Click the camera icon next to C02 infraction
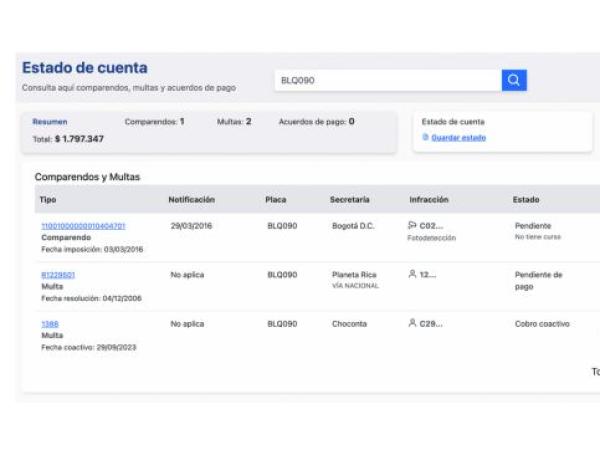Image resolution: width=600 pixels, height=455 pixels. point(412,225)
